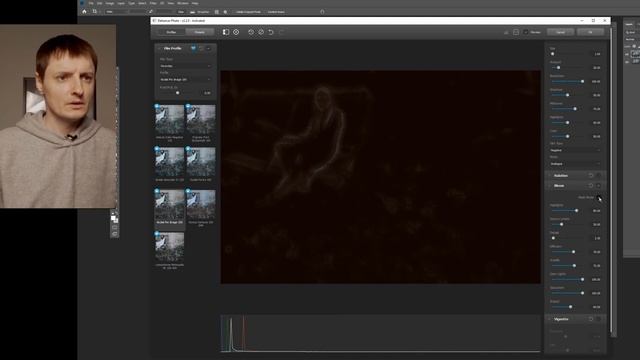Click the Push/Pull (Ev) slider

point(178,93)
